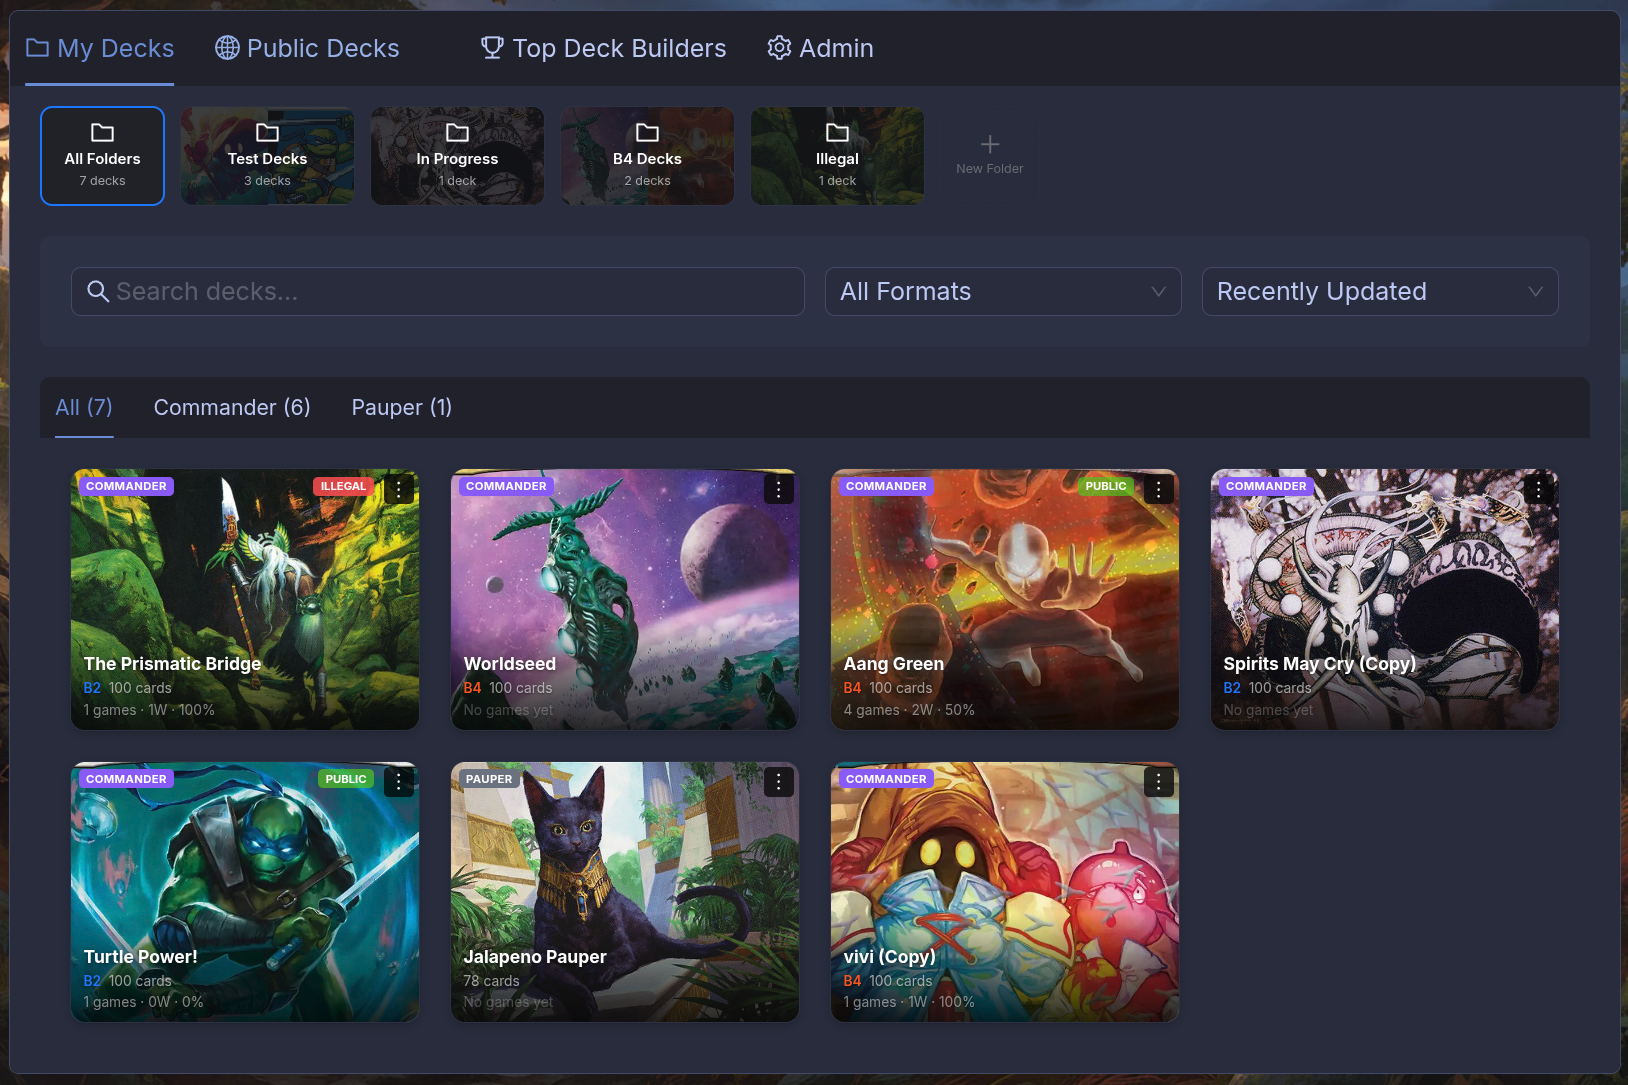The image size is (1628, 1085).
Task: Filter decks by Commander (6) tab
Action: coord(232,407)
